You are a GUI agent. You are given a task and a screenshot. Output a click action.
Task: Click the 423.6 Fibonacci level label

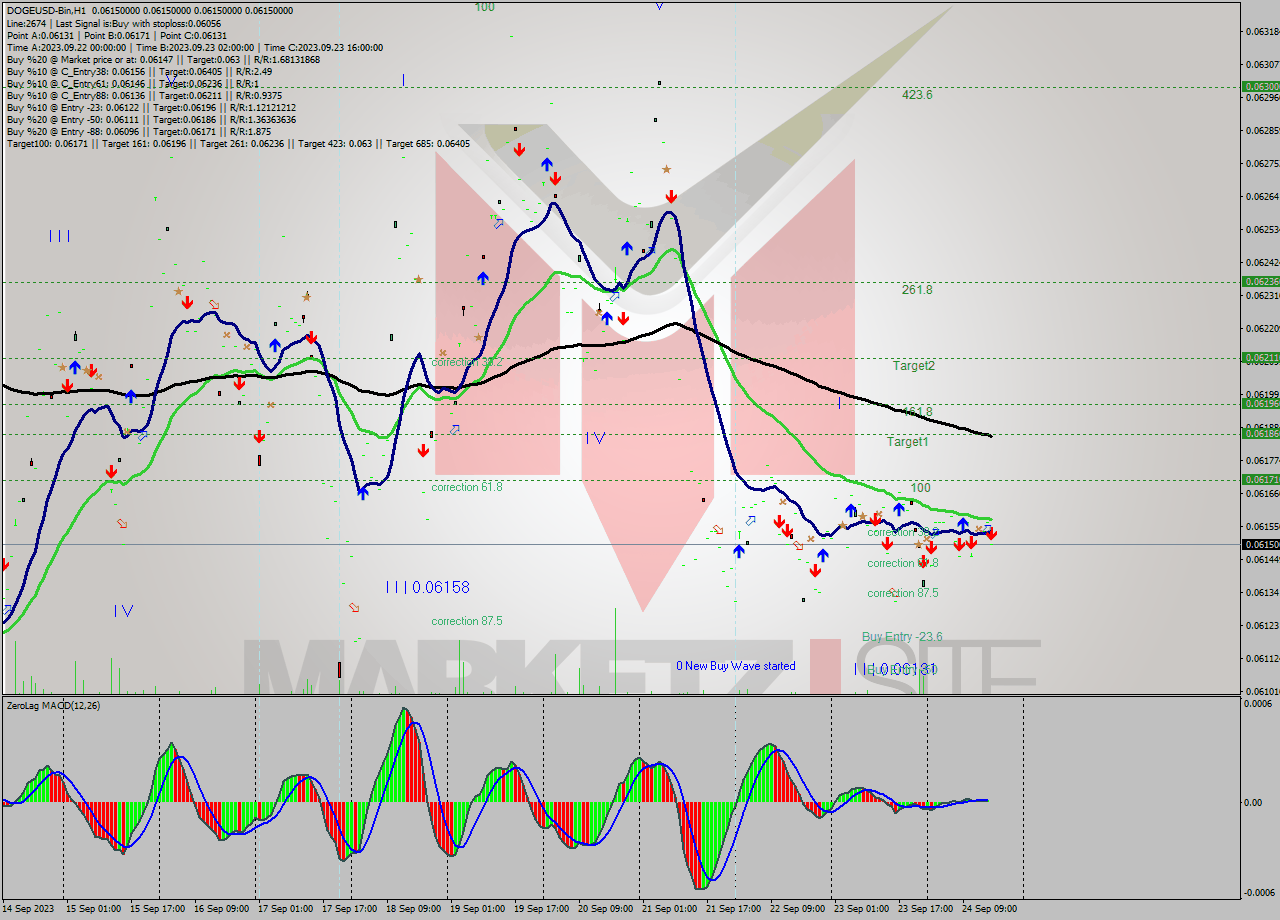(x=917, y=95)
